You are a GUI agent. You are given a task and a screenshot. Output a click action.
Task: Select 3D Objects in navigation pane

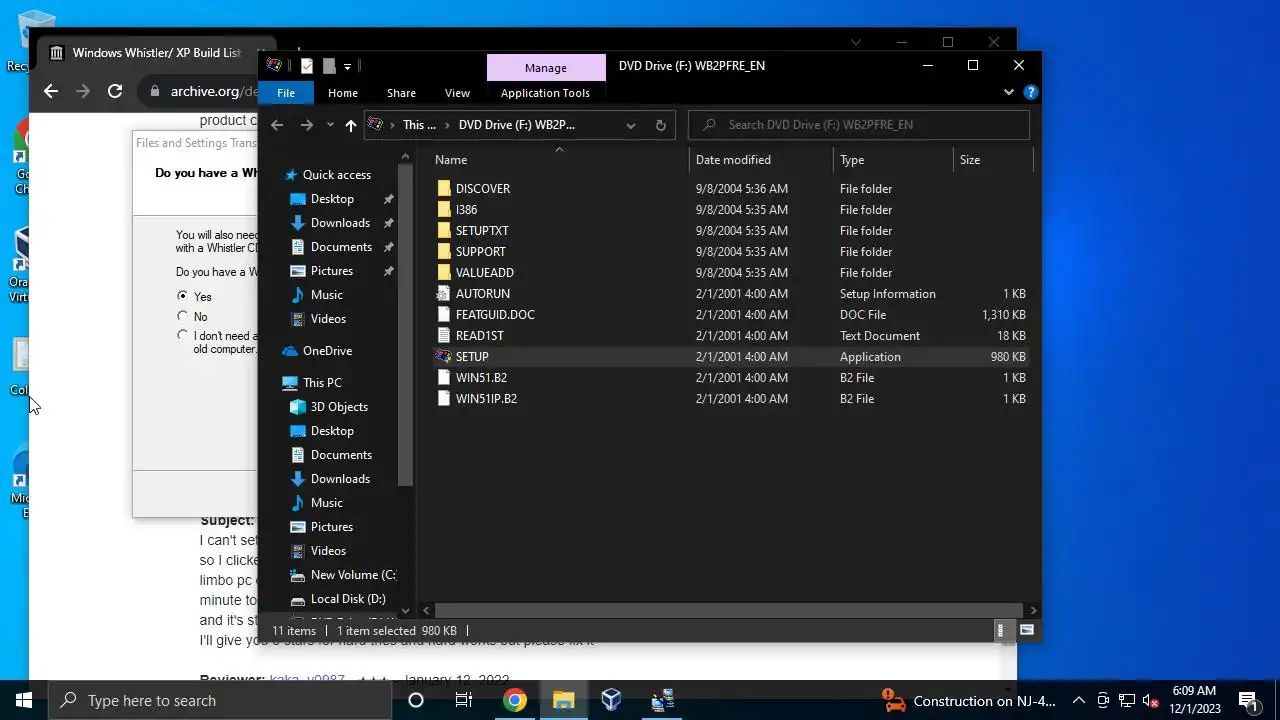click(x=339, y=407)
